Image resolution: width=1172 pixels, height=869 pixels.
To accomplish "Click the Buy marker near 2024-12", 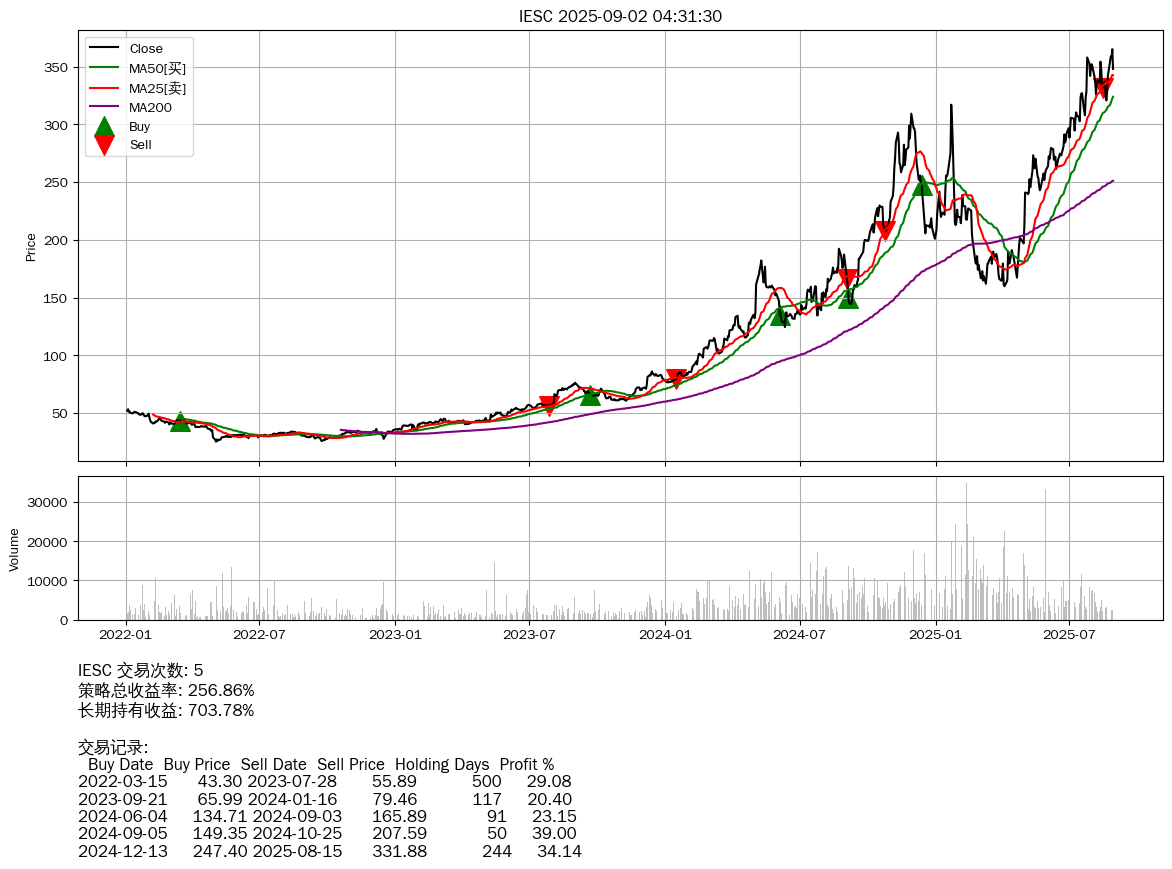I will [x=922, y=186].
